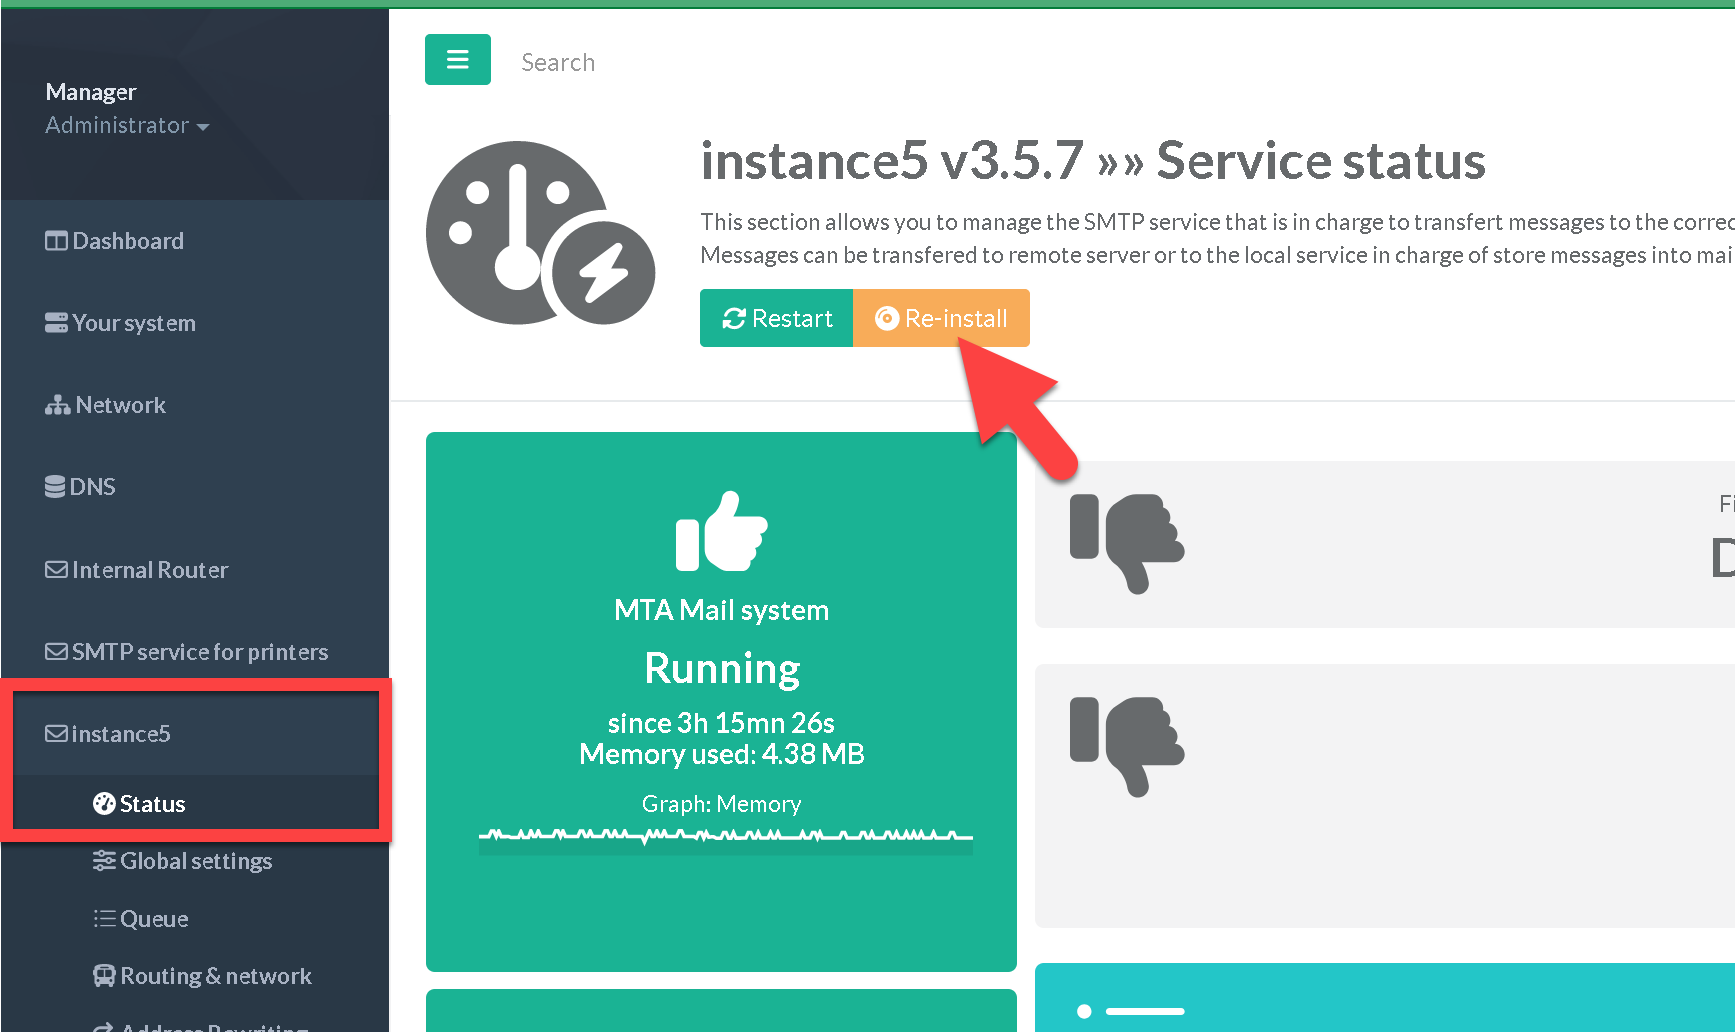Collapse the instance5 sidebar section
This screenshot has height=1032, width=1735.
[120, 734]
